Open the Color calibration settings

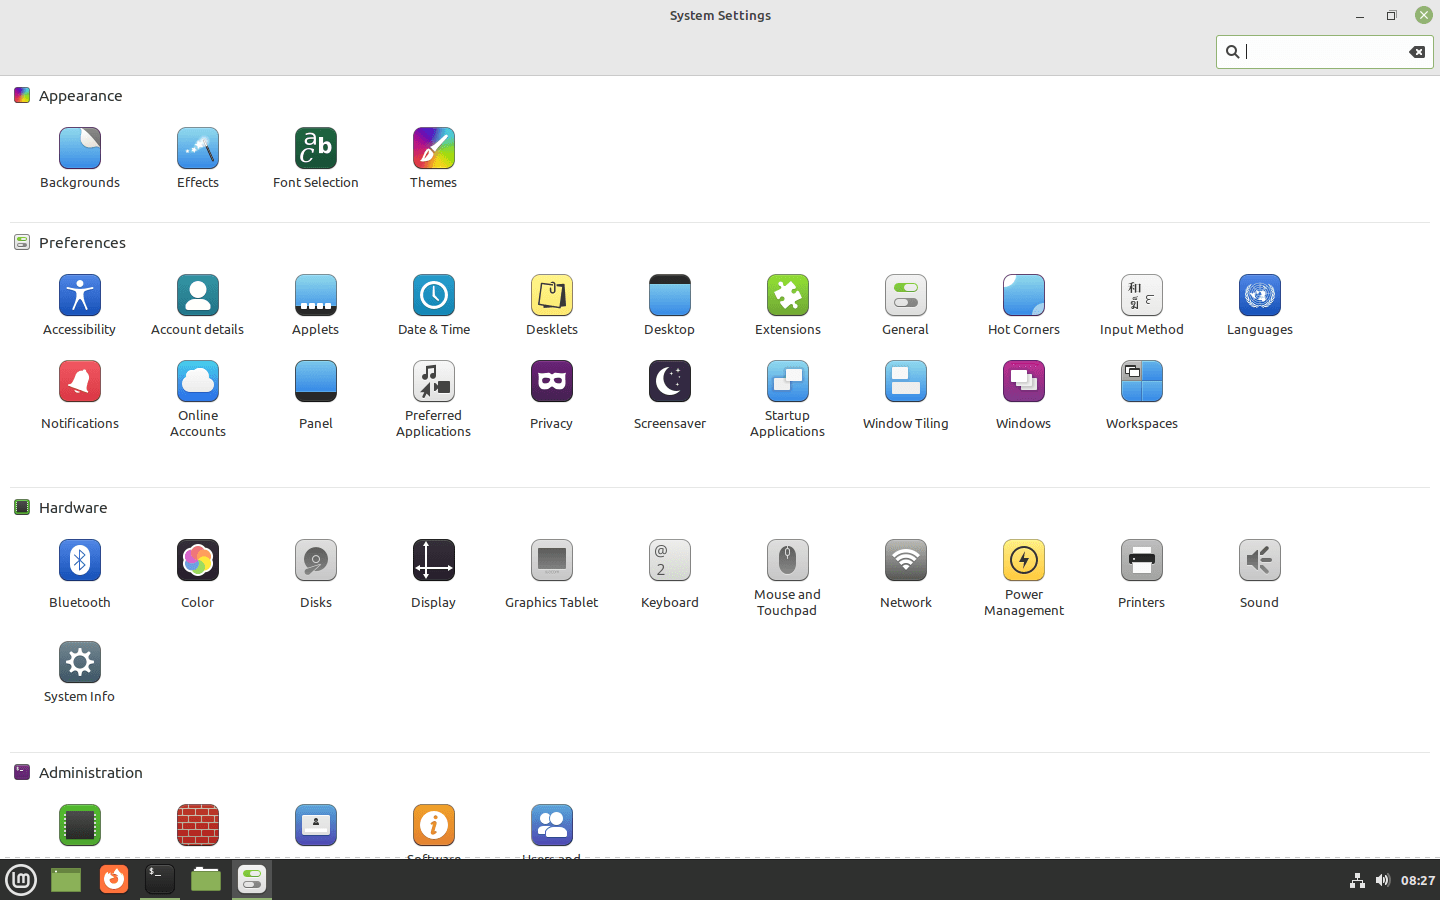coord(197,560)
